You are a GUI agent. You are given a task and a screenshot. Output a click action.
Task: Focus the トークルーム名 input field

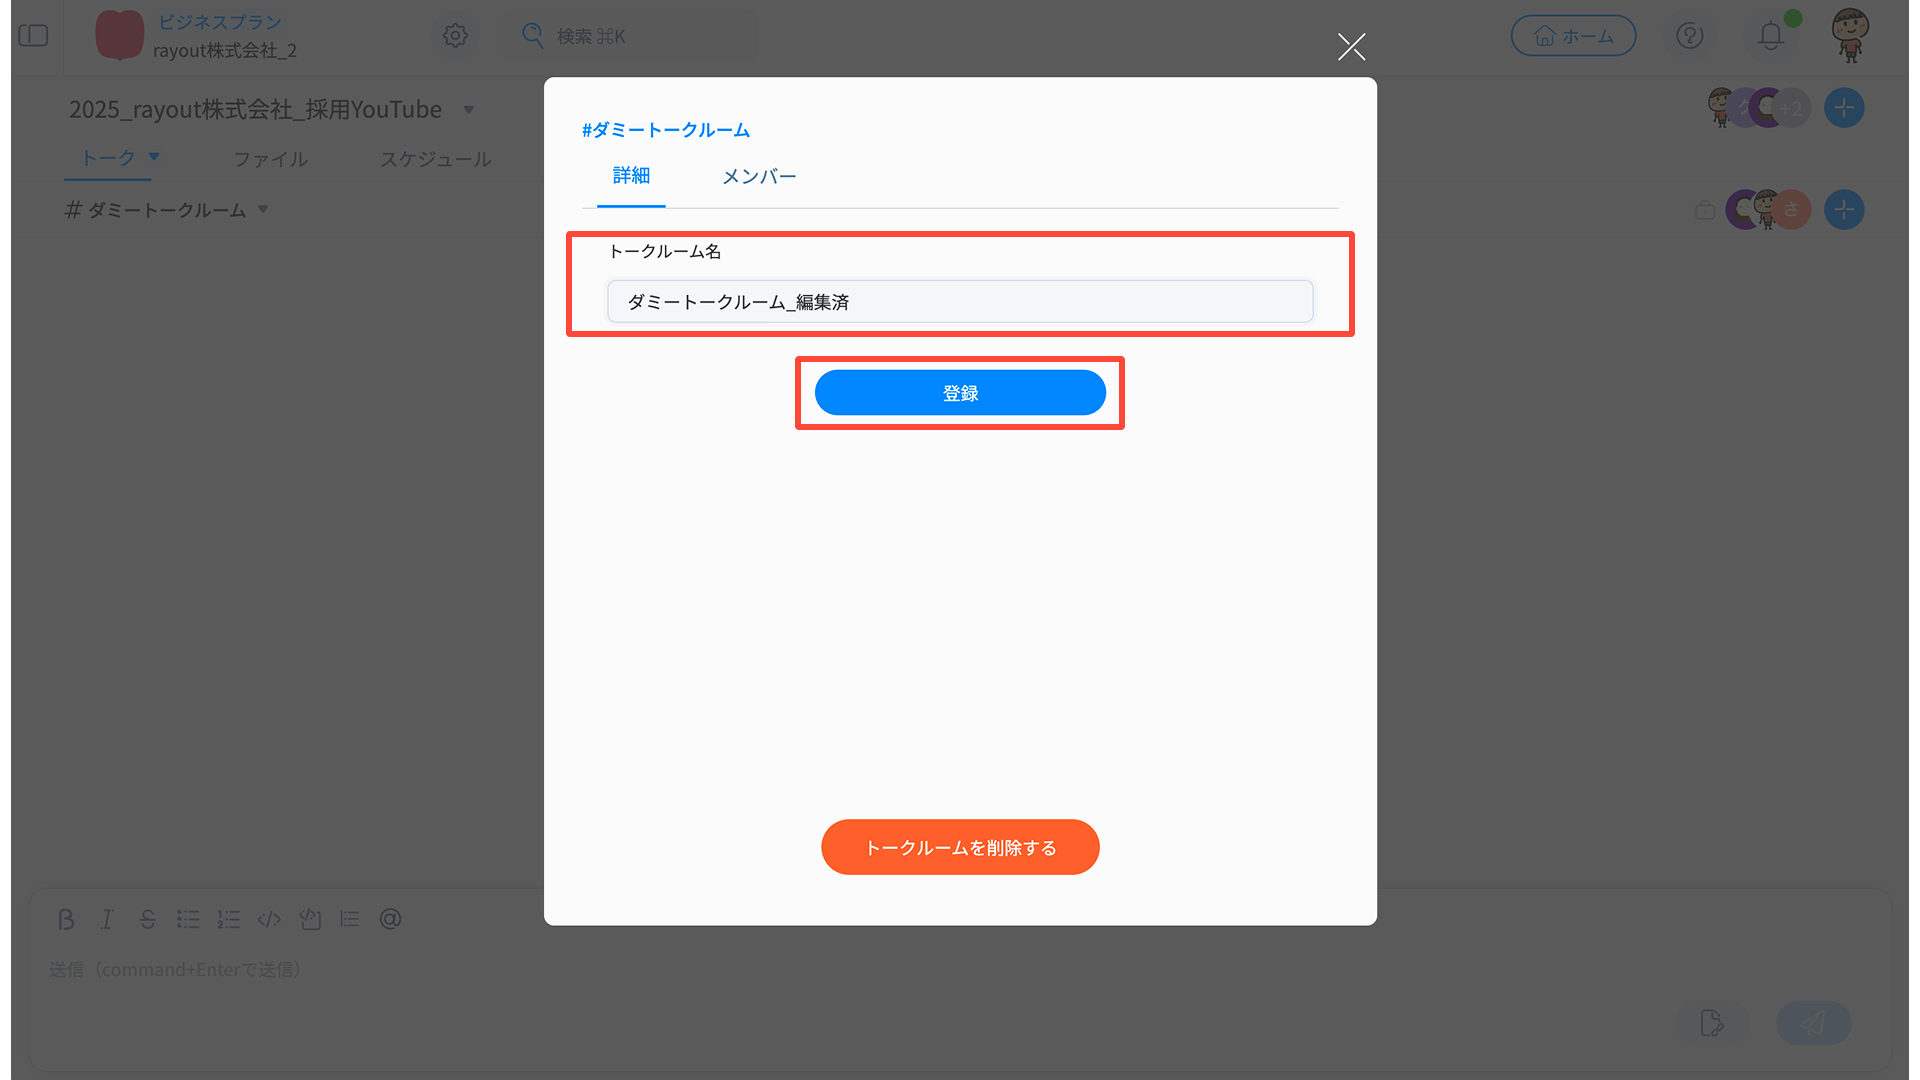(960, 302)
